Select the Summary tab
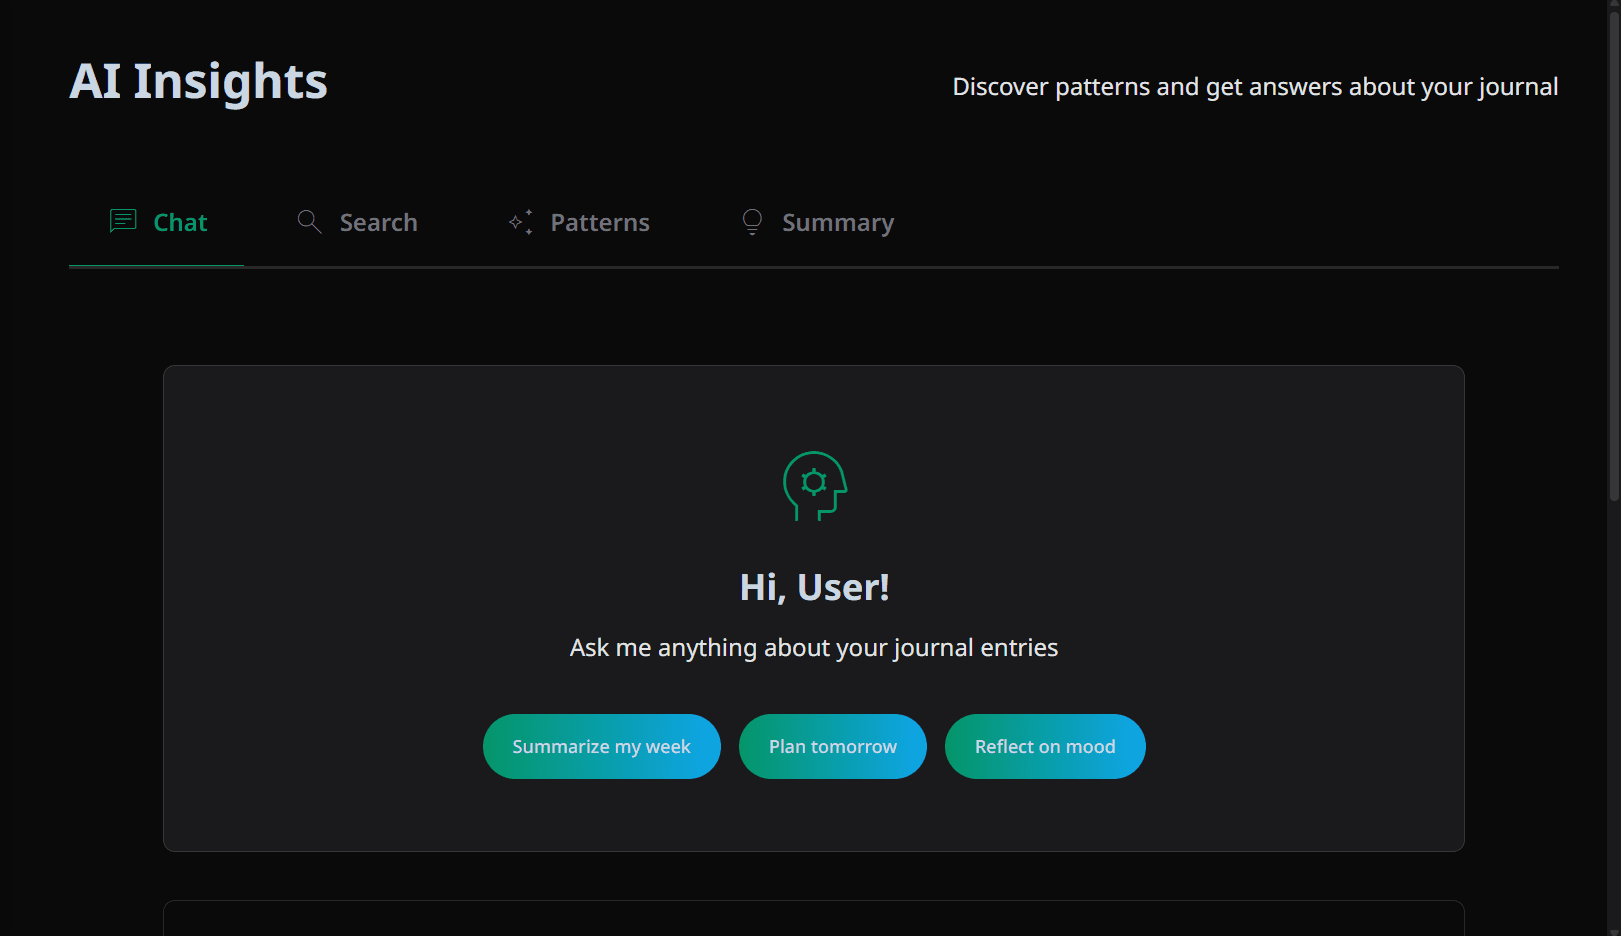 [x=837, y=223]
